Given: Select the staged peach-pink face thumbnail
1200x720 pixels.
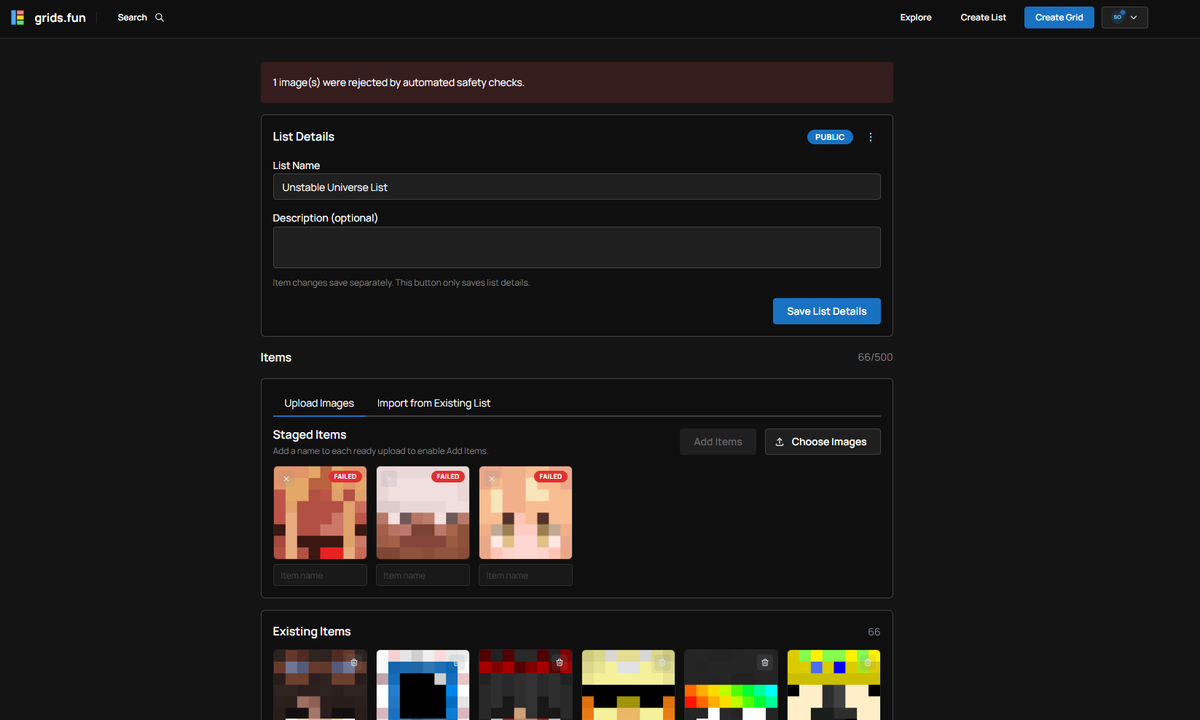Looking at the screenshot, I should click(526, 513).
